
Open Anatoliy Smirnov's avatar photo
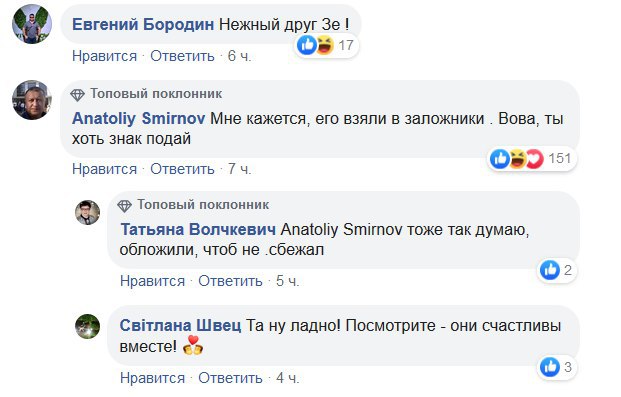tap(32, 100)
